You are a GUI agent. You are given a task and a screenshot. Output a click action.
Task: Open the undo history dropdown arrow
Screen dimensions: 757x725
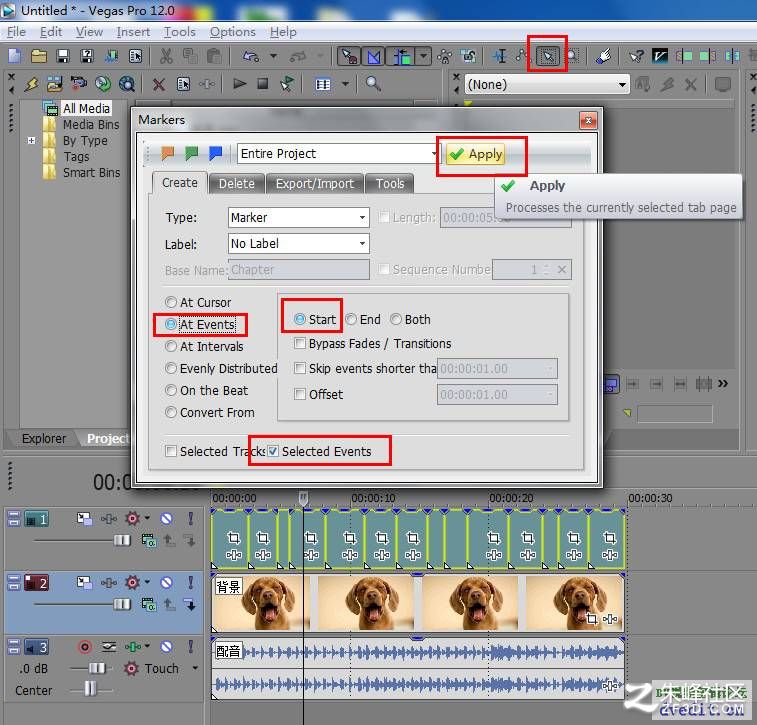click(x=273, y=56)
